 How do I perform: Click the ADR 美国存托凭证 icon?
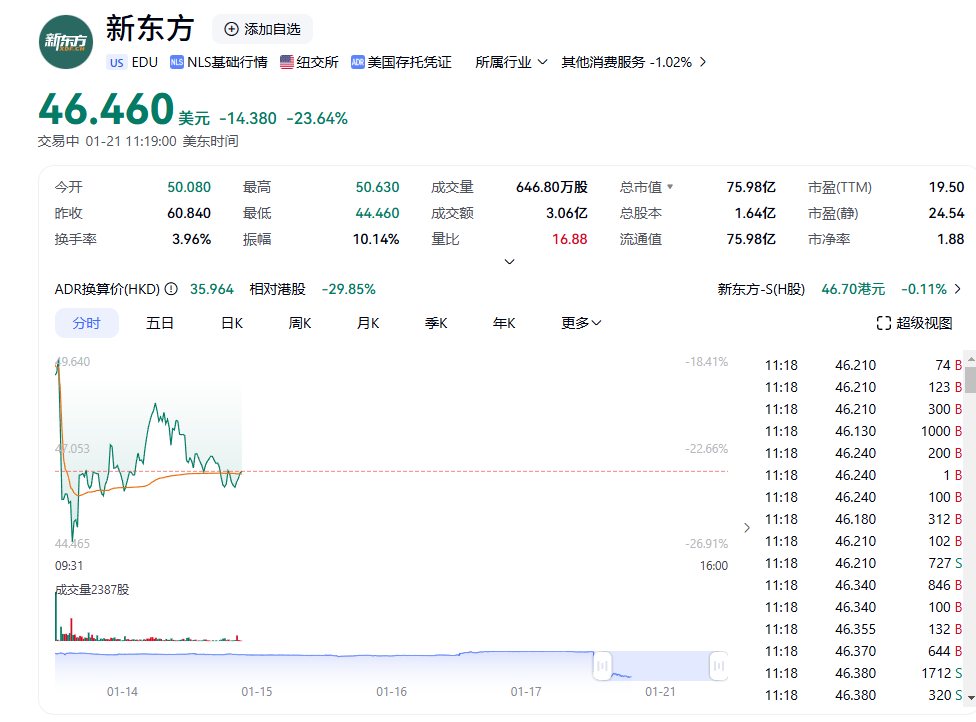[x=358, y=62]
